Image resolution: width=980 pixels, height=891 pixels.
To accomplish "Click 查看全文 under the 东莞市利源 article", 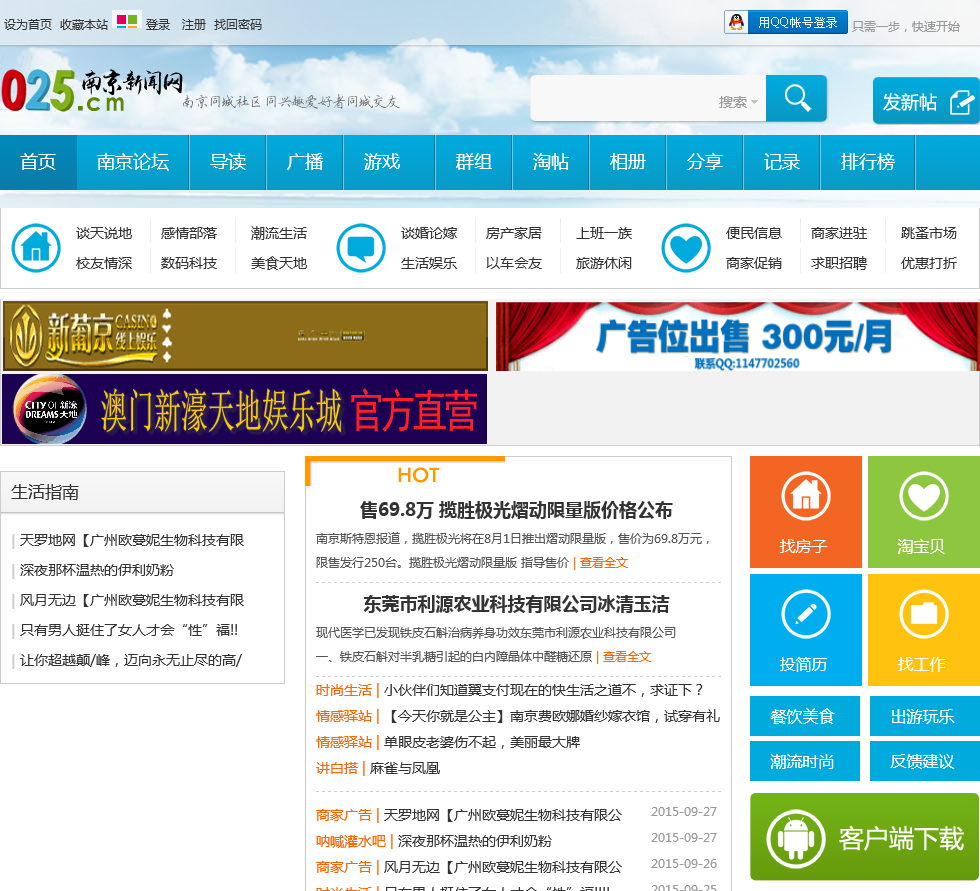I will (x=627, y=657).
